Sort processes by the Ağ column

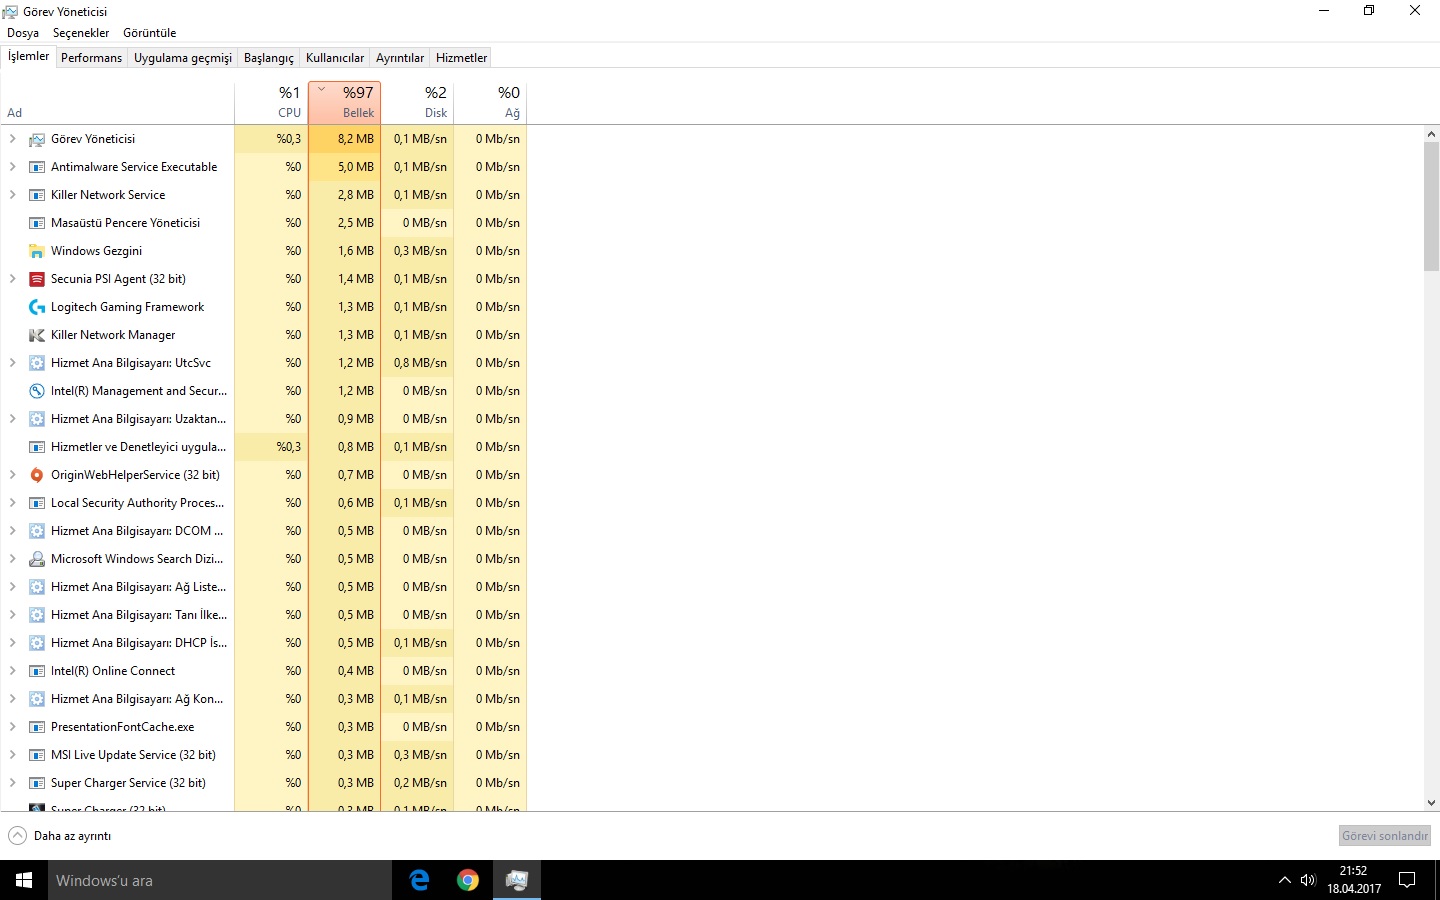(x=490, y=103)
